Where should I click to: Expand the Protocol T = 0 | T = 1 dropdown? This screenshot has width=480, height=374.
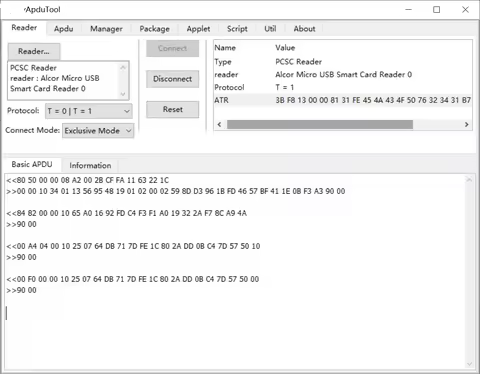pos(89,111)
